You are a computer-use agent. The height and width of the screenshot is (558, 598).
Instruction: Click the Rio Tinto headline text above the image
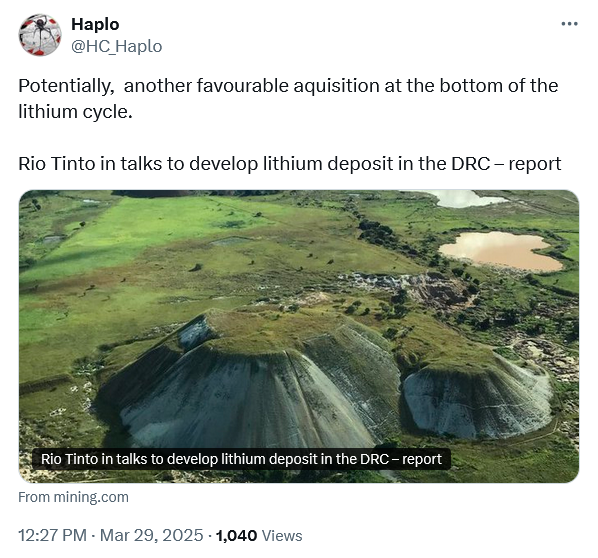[x=290, y=164]
